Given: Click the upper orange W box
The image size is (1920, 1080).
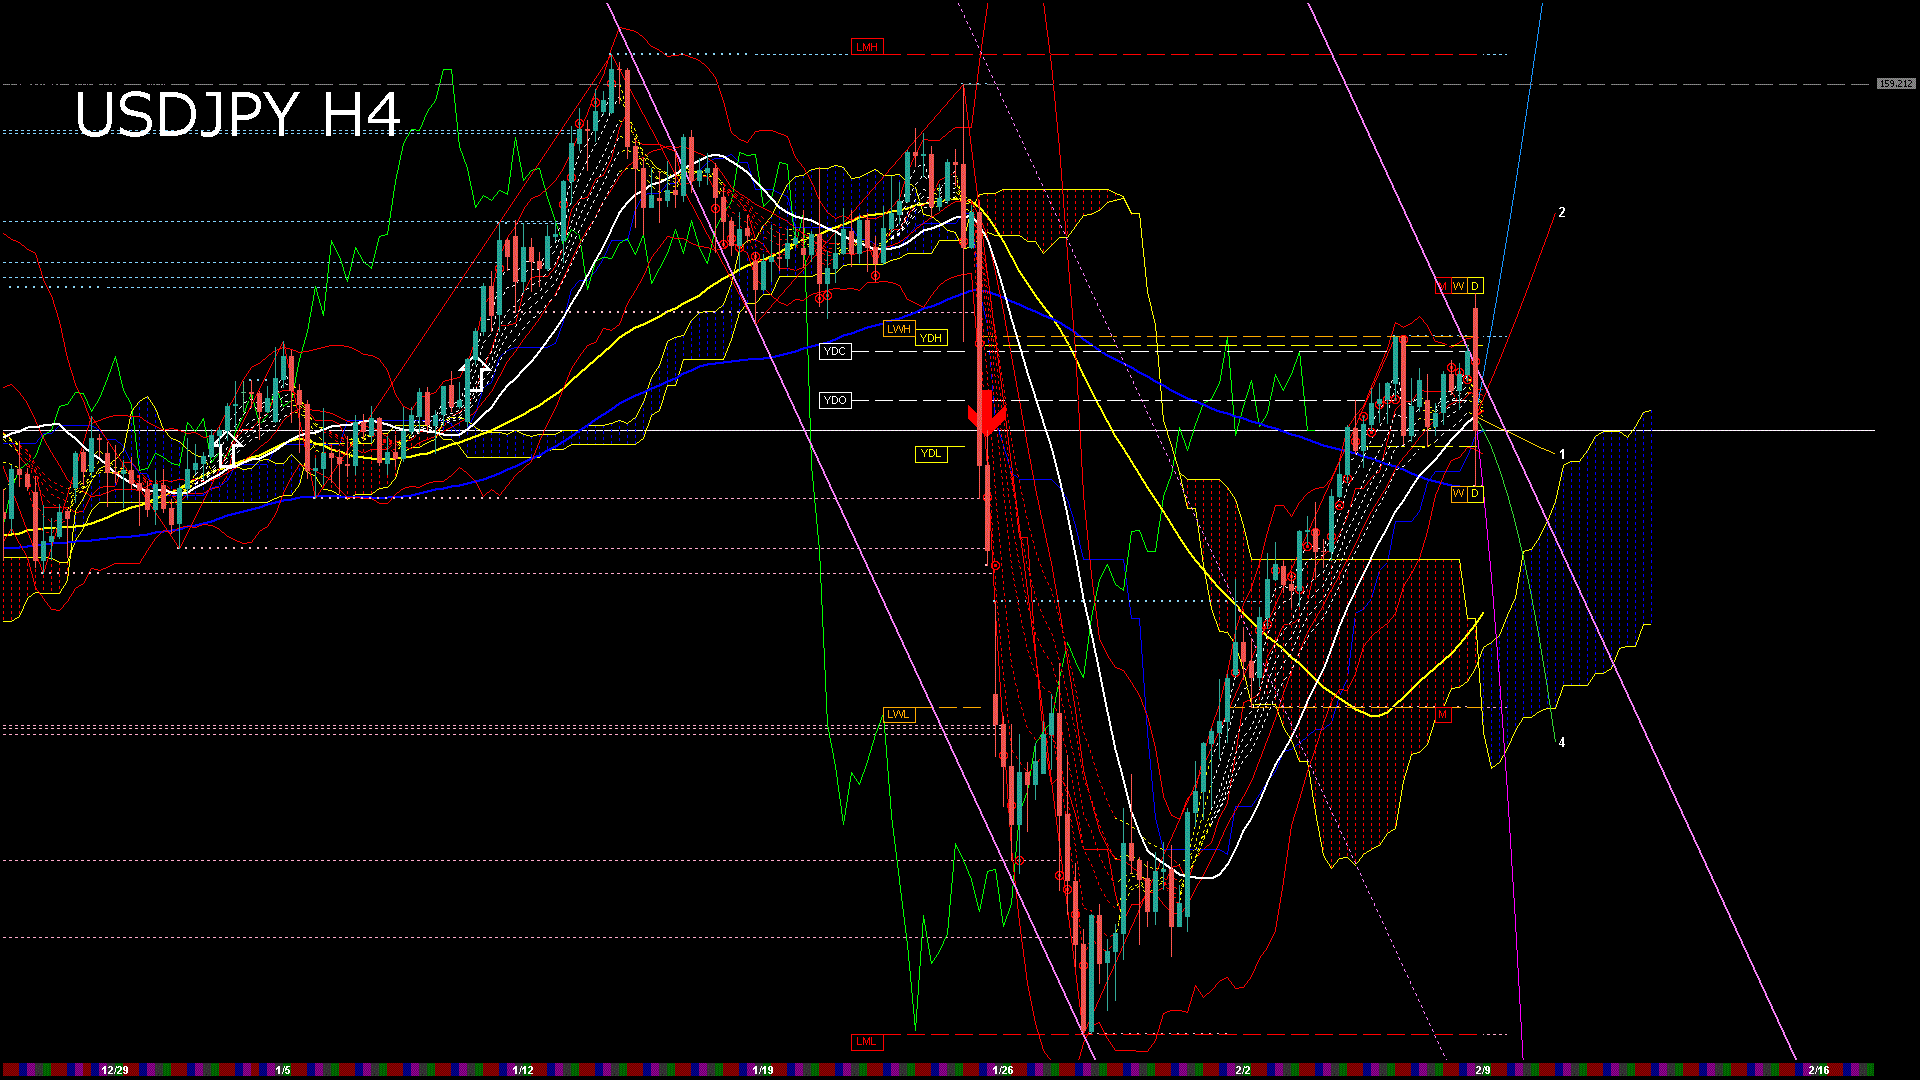Looking at the screenshot, I should coord(1459,286).
